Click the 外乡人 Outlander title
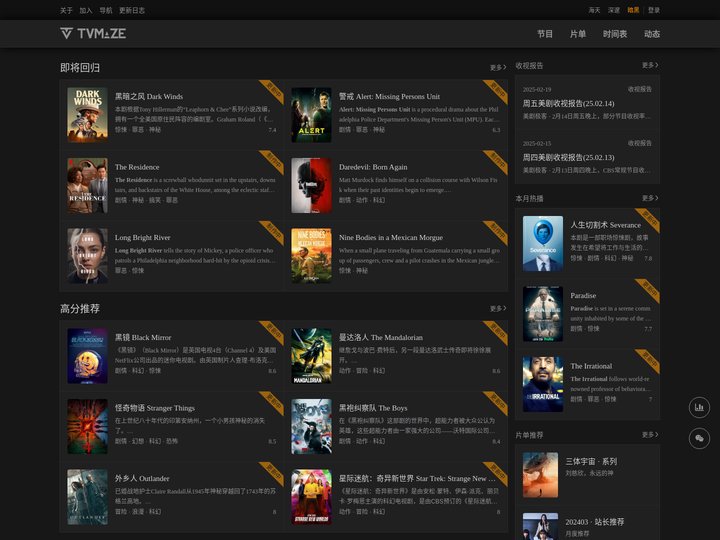 pyautogui.click(x=142, y=478)
